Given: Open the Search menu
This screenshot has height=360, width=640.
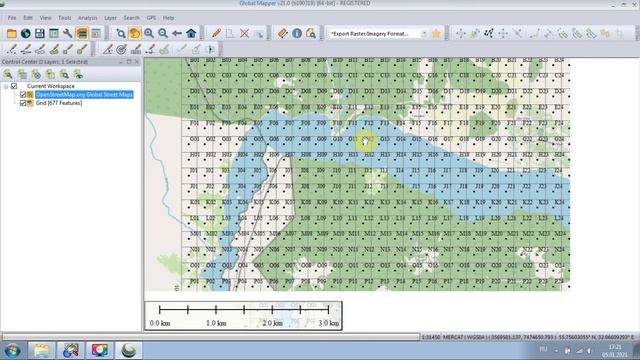Looking at the screenshot, I should (x=131, y=18).
